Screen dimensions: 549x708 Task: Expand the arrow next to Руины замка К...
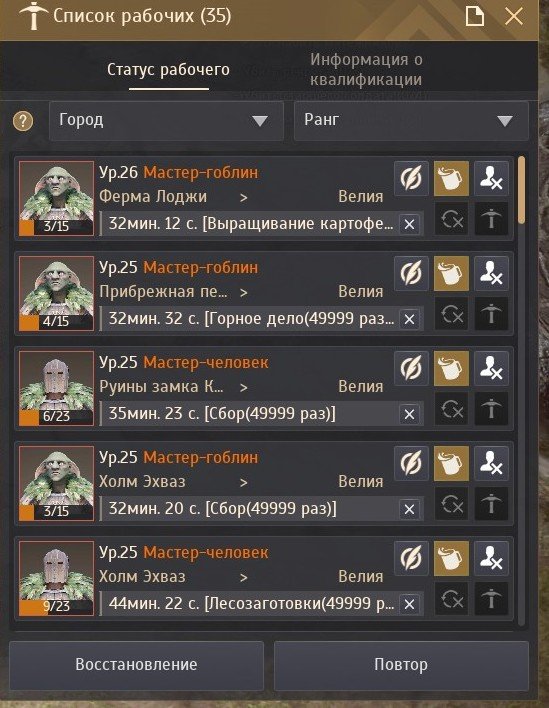244,387
